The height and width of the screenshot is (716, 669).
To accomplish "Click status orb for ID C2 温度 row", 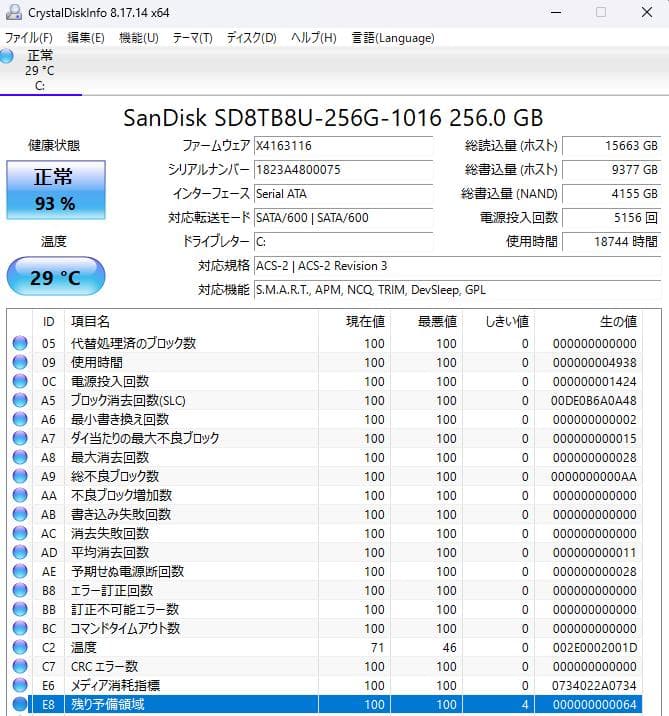I will click(20, 647).
